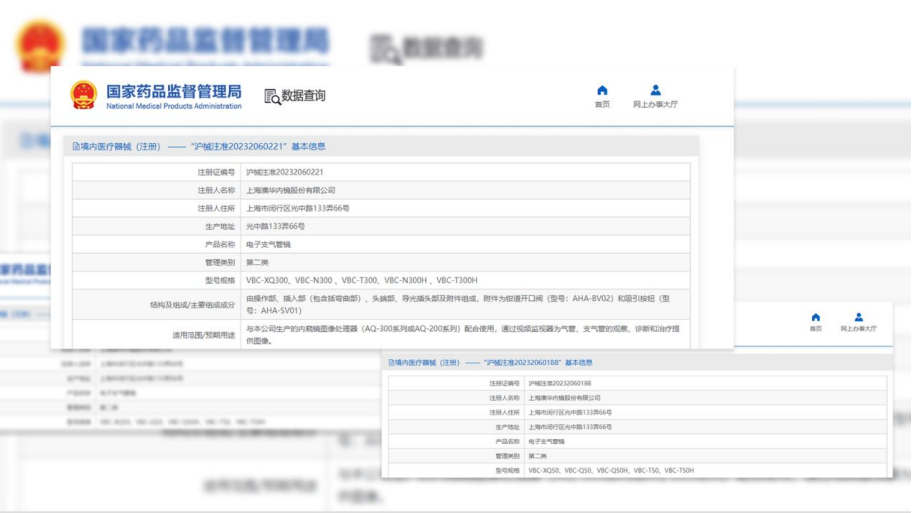Click 第二类 category value in the 20232060221 table
912x513 pixels.
[x=257, y=262]
